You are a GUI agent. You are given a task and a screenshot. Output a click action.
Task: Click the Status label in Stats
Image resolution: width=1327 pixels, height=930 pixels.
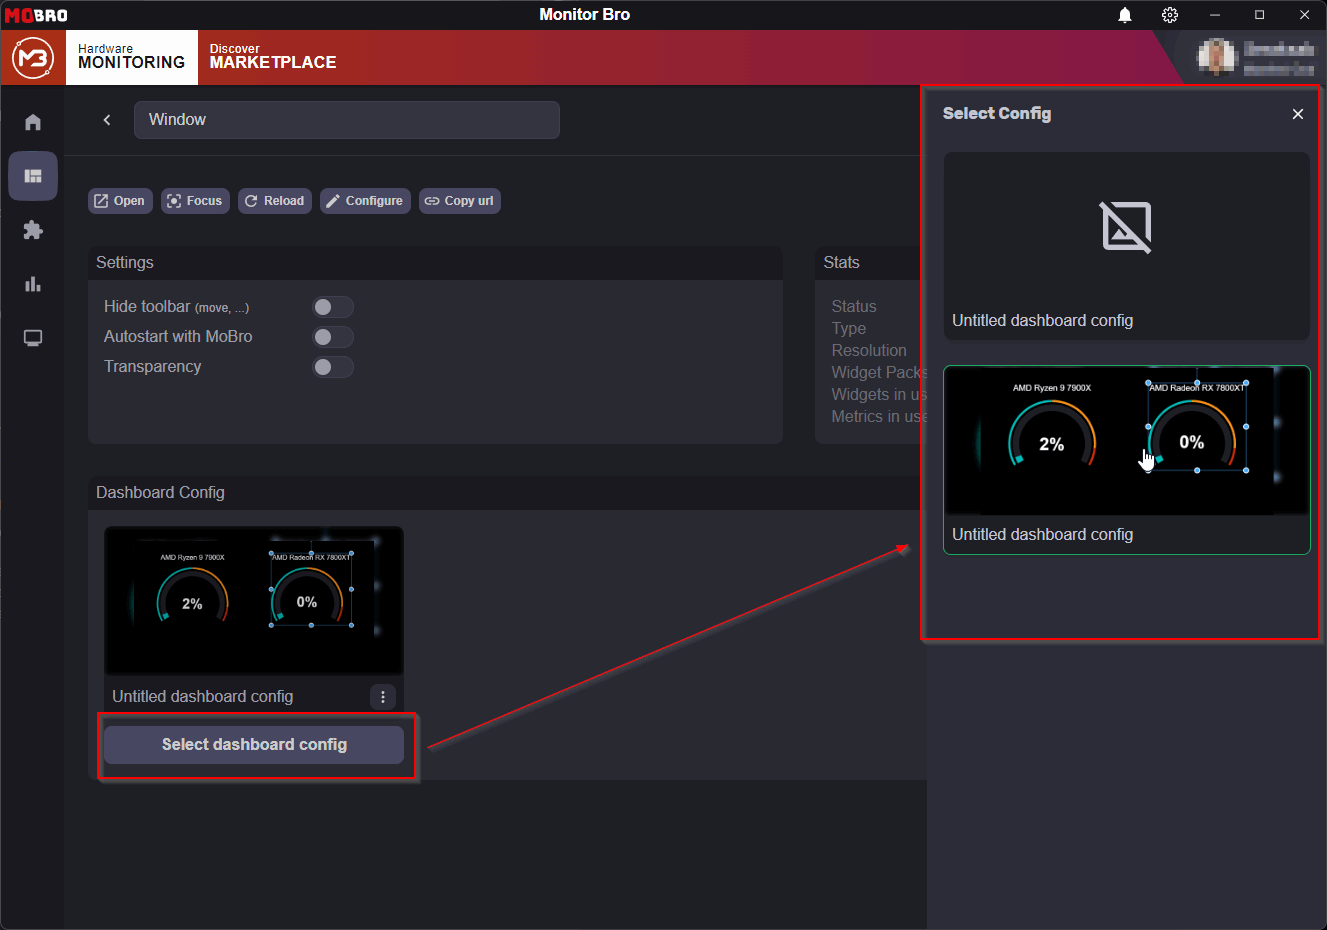(854, 307)
